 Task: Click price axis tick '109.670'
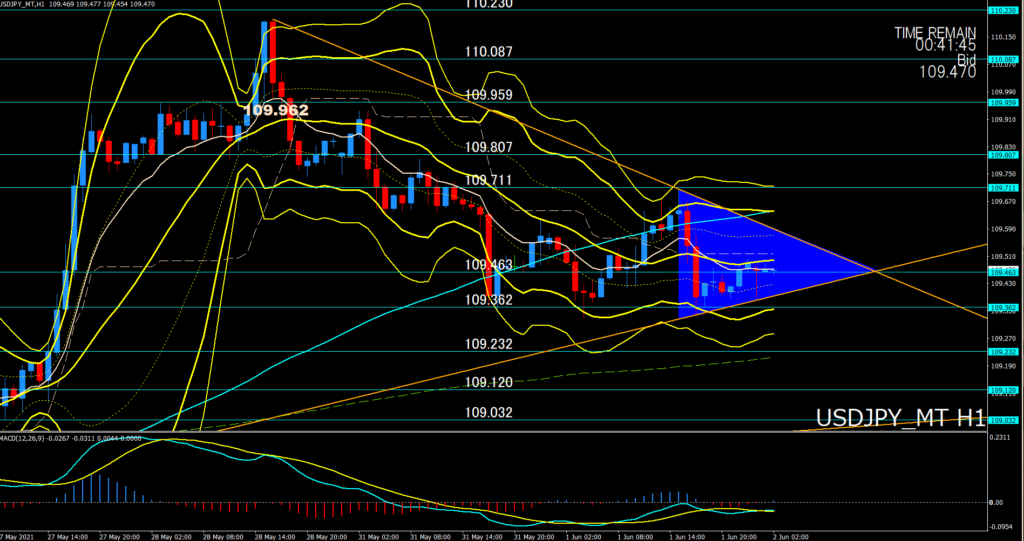(1004, 202)
